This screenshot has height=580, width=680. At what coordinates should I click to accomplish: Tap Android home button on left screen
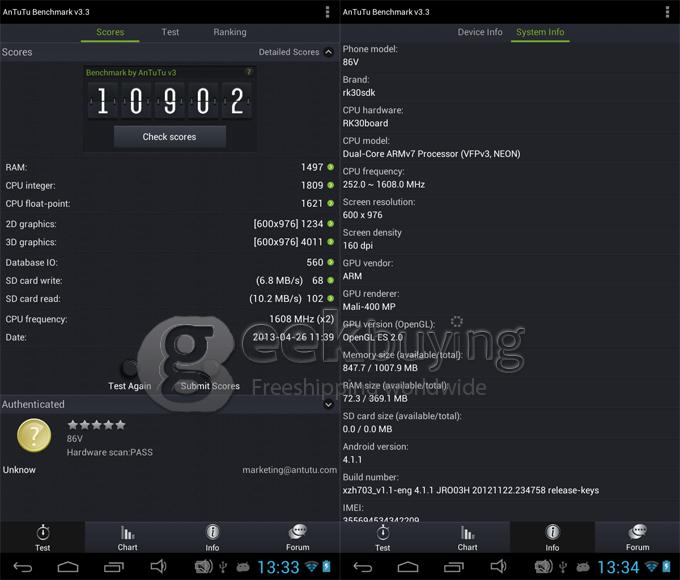[68, 567]
